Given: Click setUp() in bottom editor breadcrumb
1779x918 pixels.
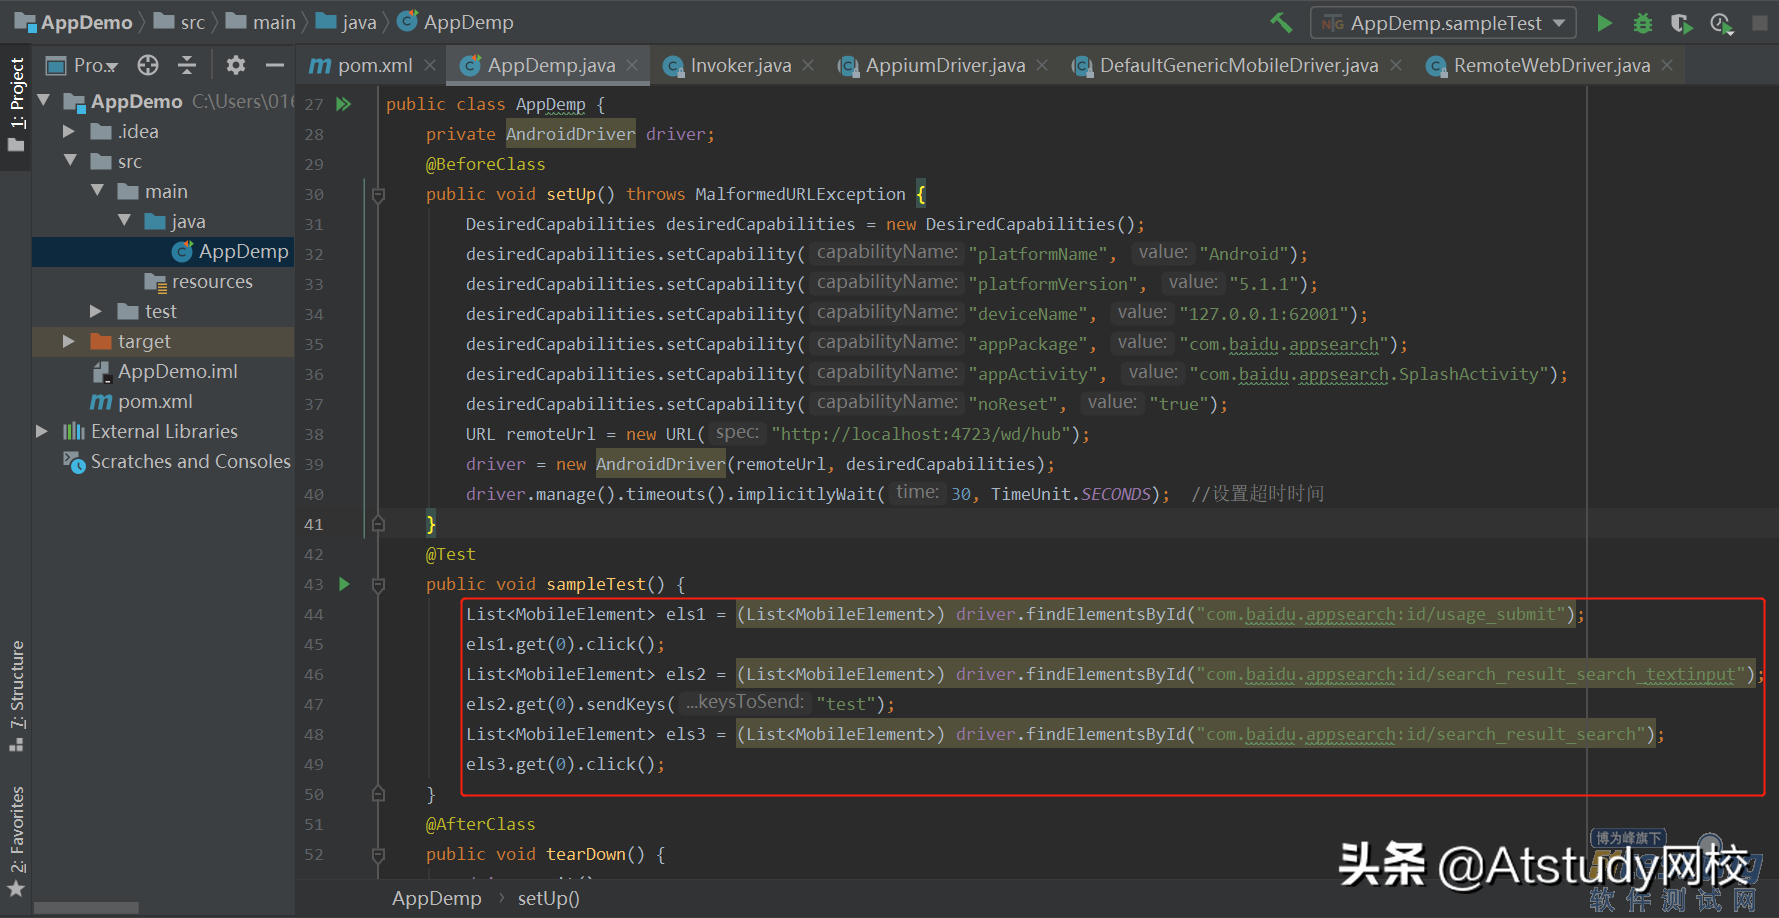Looking at the screenshot, I should tap(548, 898).
